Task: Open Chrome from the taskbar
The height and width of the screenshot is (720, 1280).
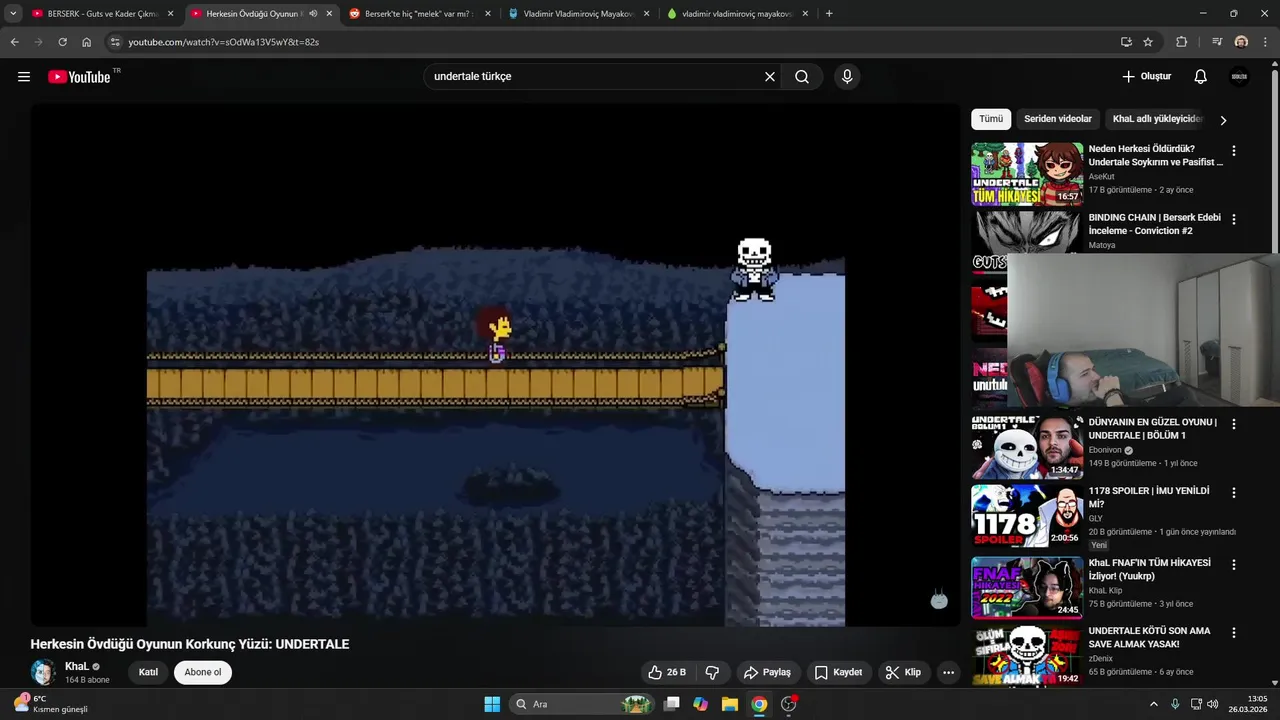Action: pos(759,704)
